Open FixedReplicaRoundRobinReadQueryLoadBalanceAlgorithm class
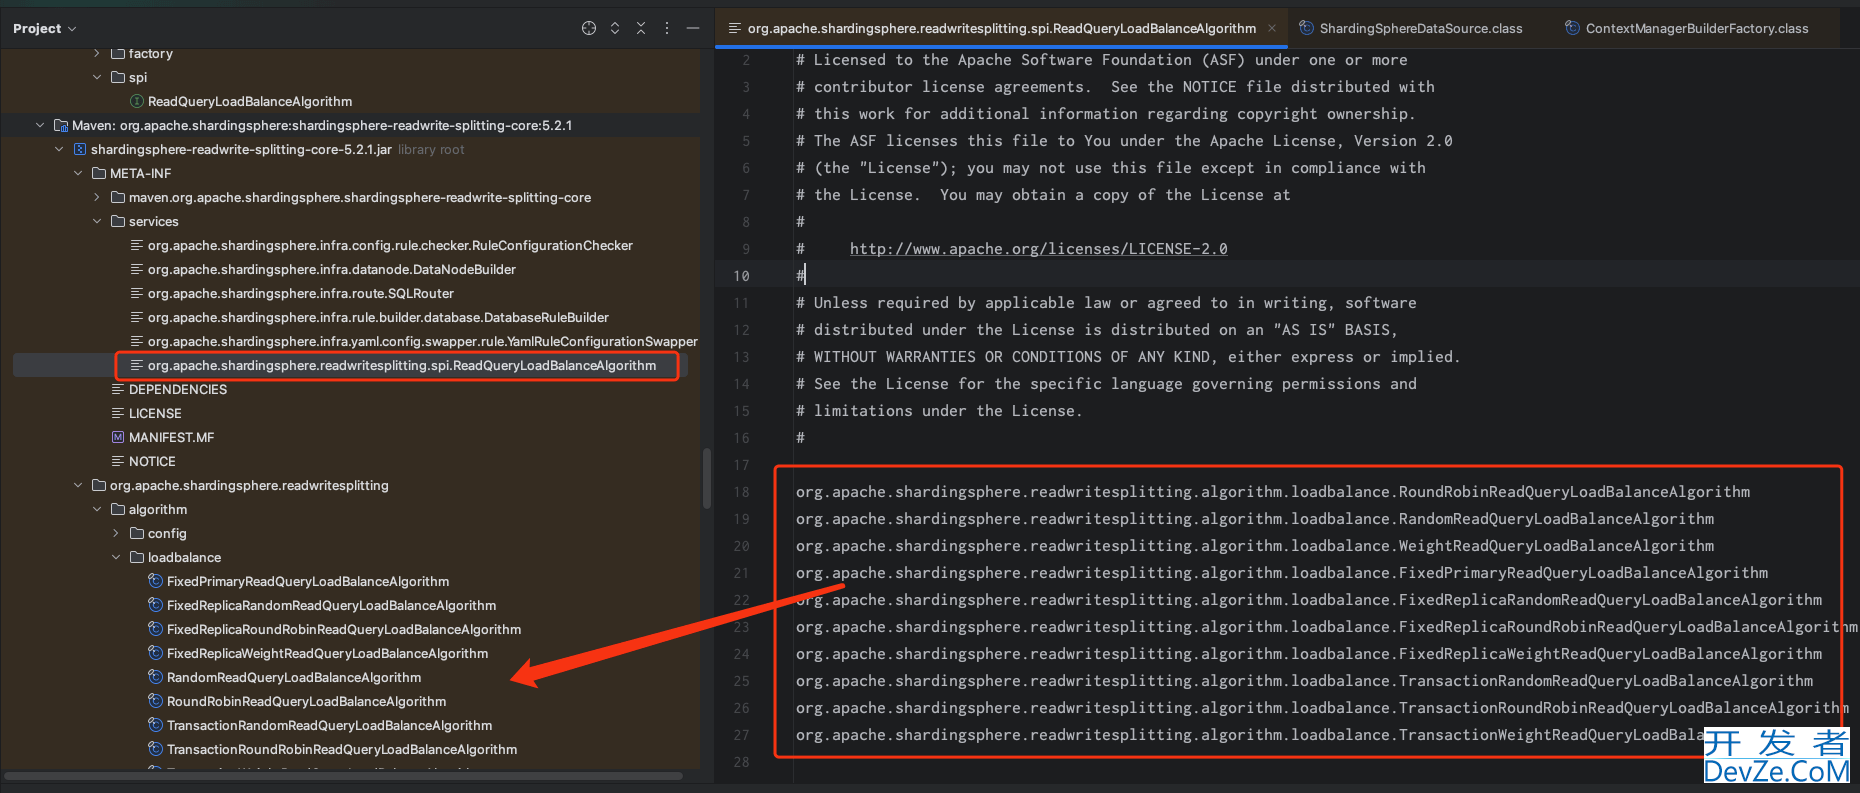The width and height of the screenshot is (1860, 793). click(x=344, y=629)
